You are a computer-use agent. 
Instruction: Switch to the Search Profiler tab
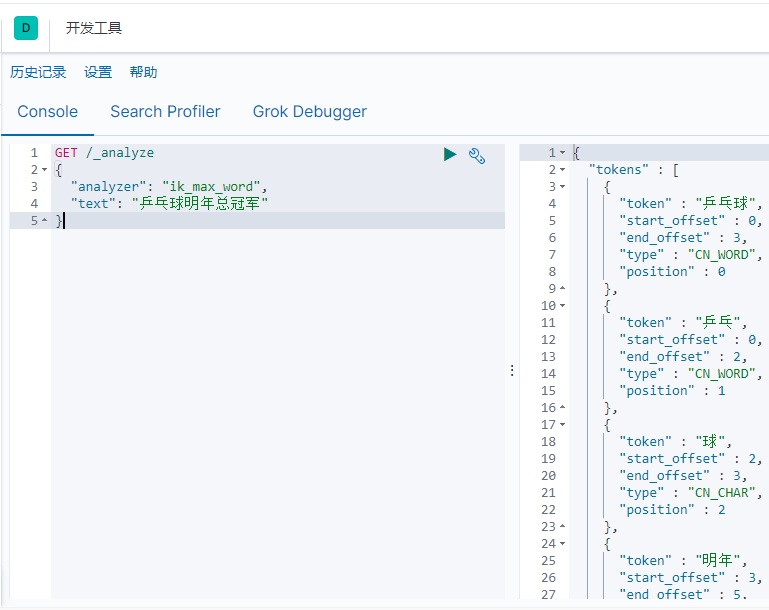pyautogui.click(x=165, y=112)
